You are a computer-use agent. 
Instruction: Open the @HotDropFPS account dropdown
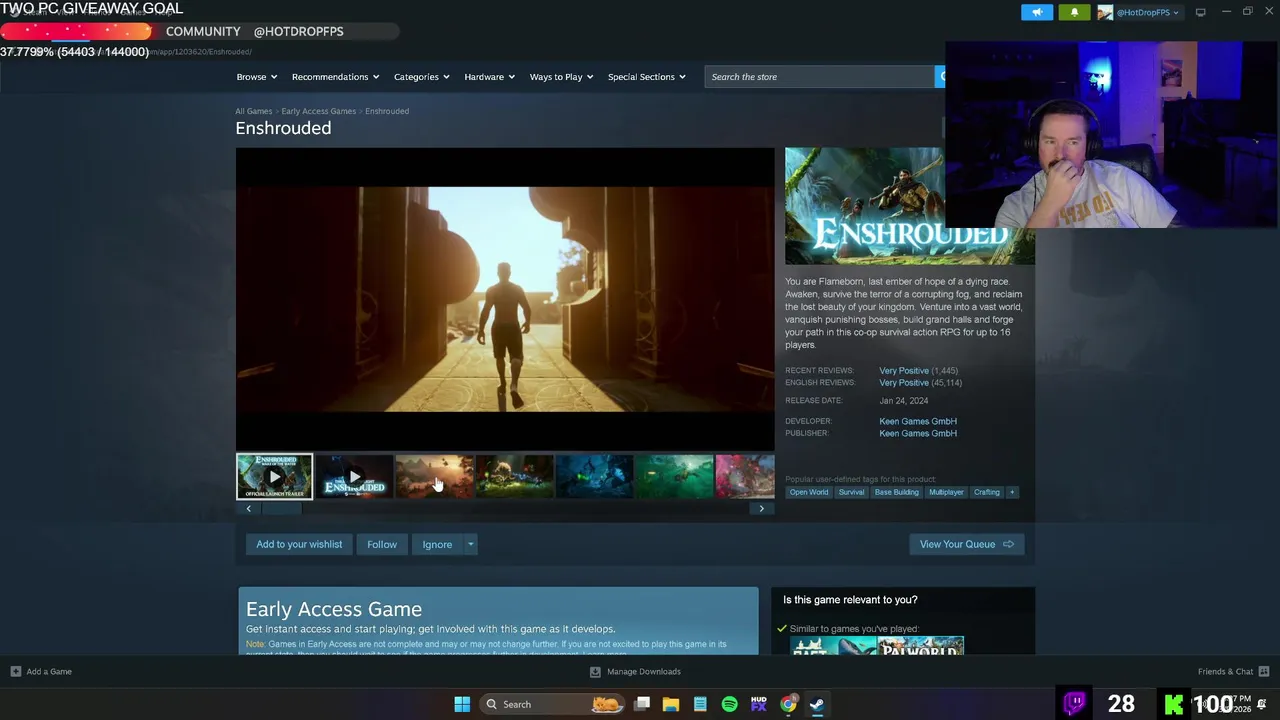tap(1148, 12)
